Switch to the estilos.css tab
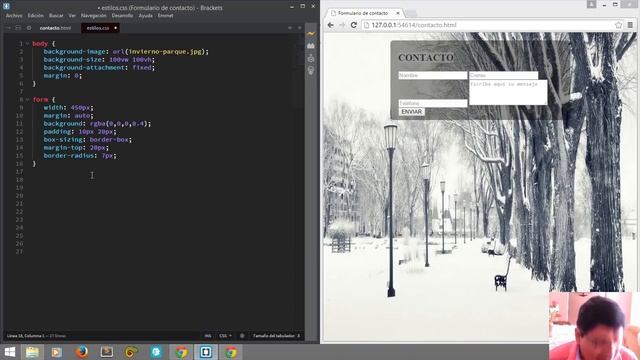The image size is (640, 360). (98, 28)
